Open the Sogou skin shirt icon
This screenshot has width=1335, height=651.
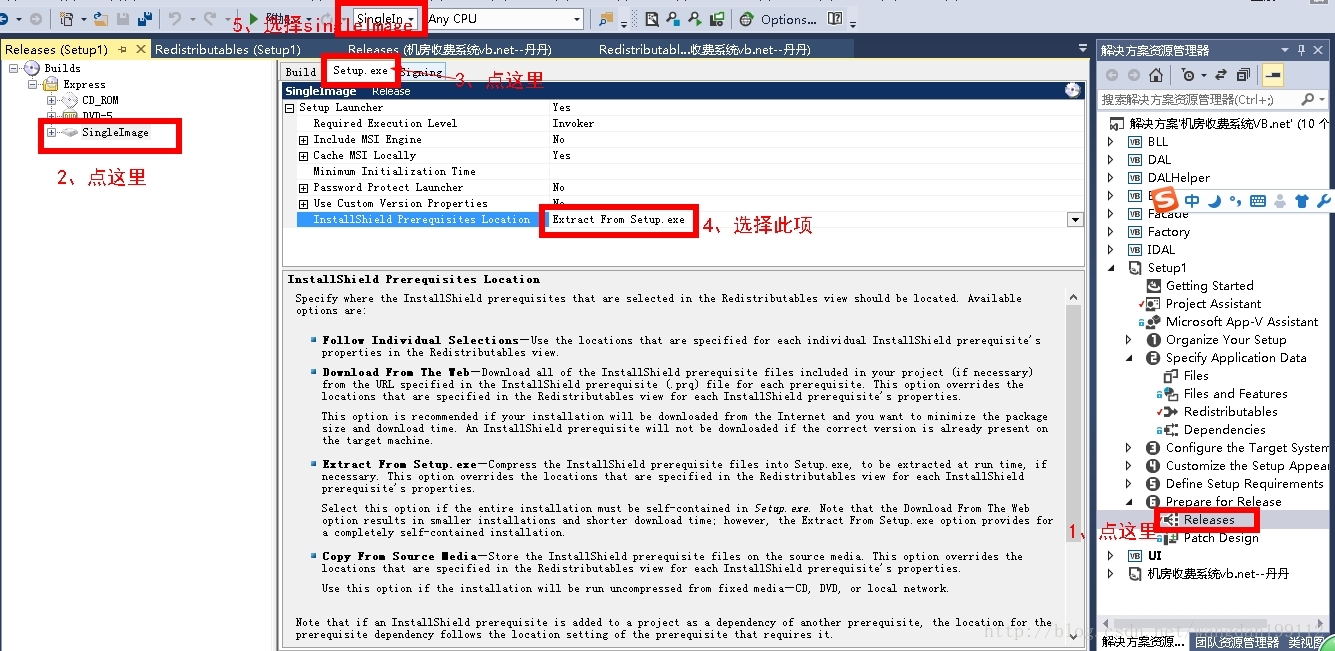click(1301, 201)
